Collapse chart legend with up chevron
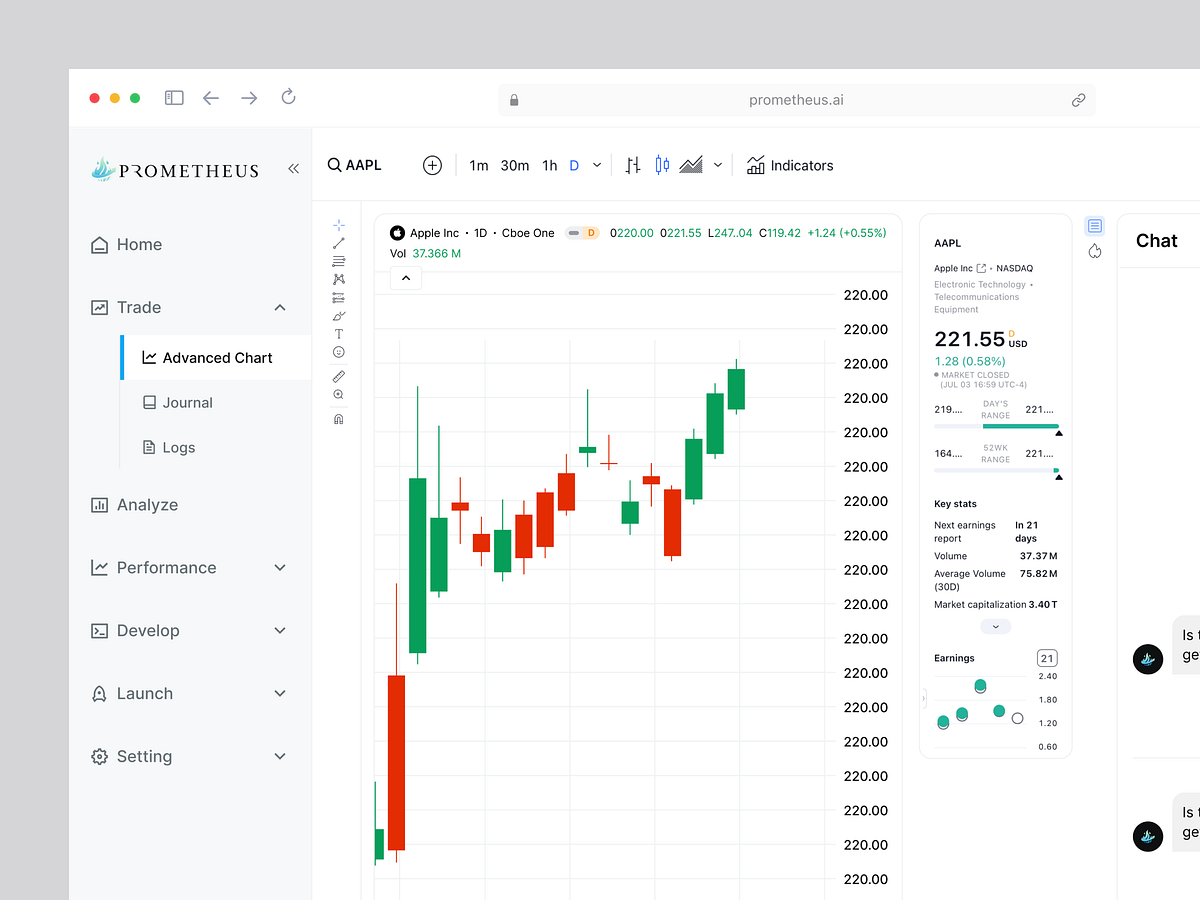1200x900 pixels. pyautogui.click(x=405, y=278)
